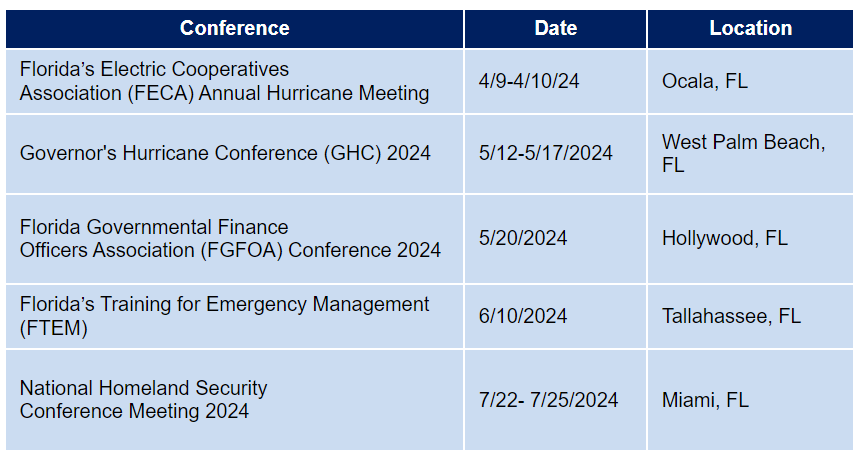Select the Governor's Hurricane Conference cell
This screenshot has width=857, height=456.
click(225, 153)
